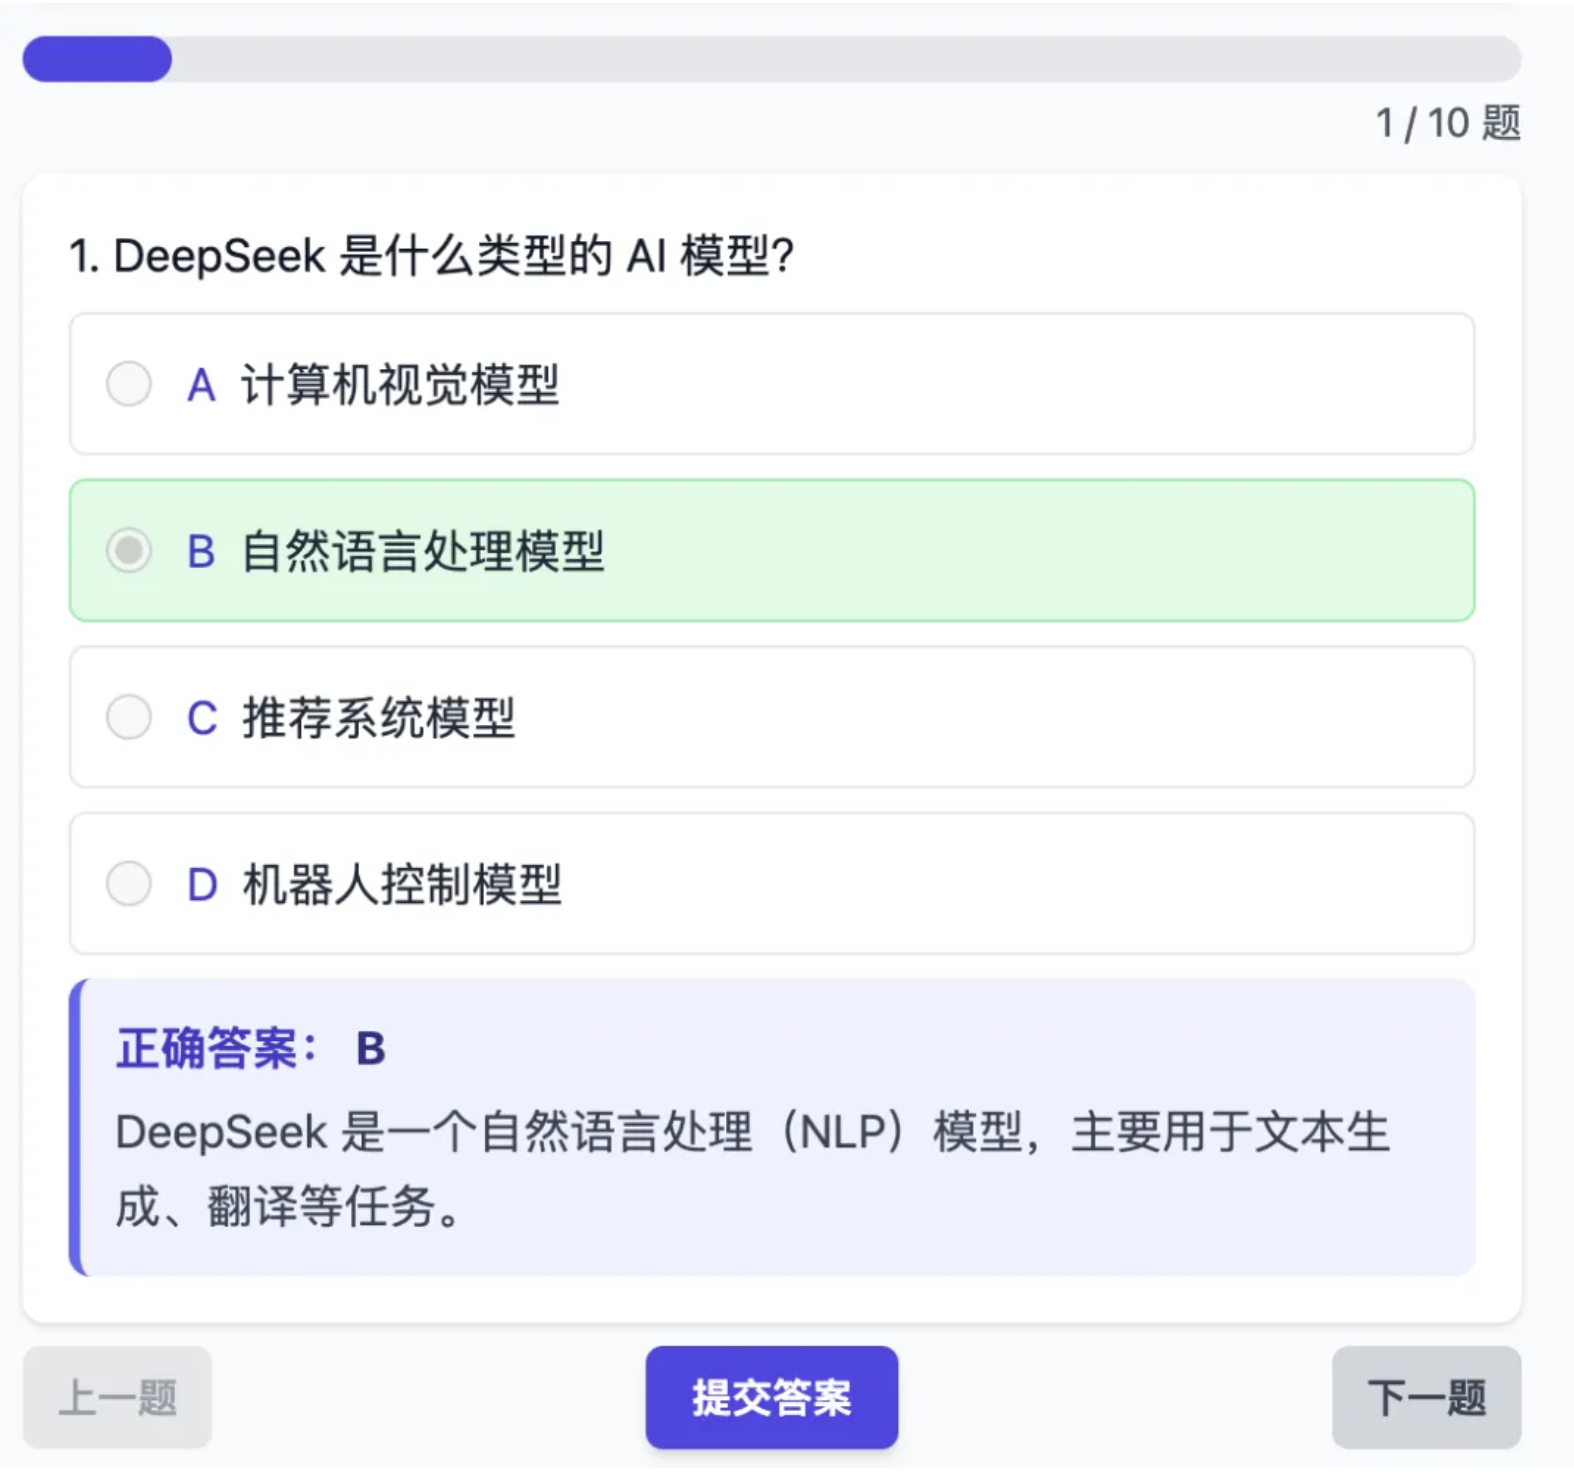Click the question text about DeepSeek 类型

[431, 256]
